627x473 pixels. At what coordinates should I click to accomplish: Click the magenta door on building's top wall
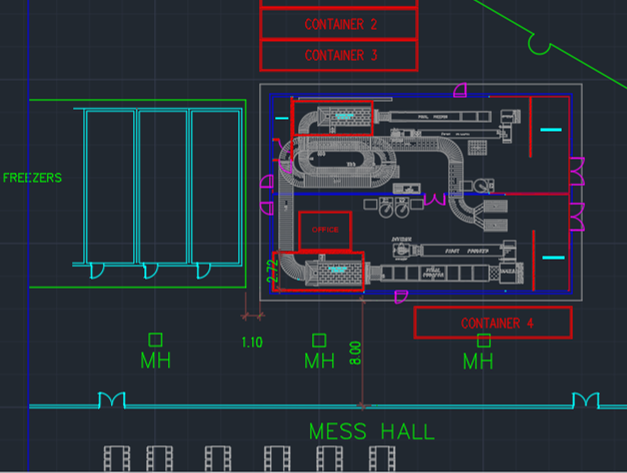pyautogui.click(x=459, y=90)
